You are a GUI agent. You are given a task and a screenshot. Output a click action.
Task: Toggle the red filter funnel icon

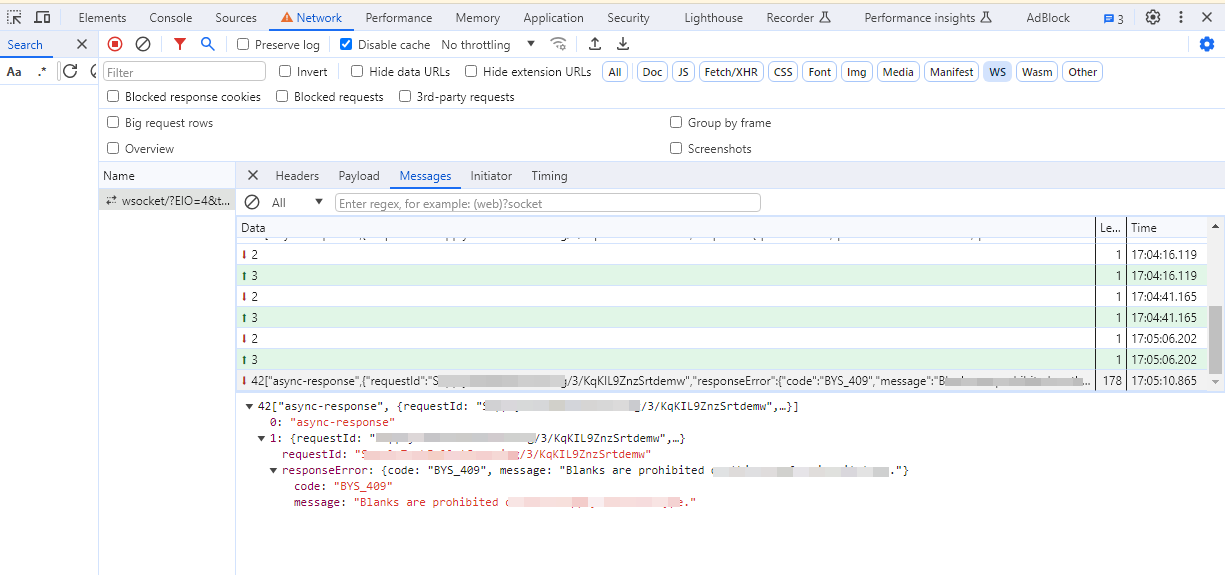pyautogui.click(x=180, y=44)
